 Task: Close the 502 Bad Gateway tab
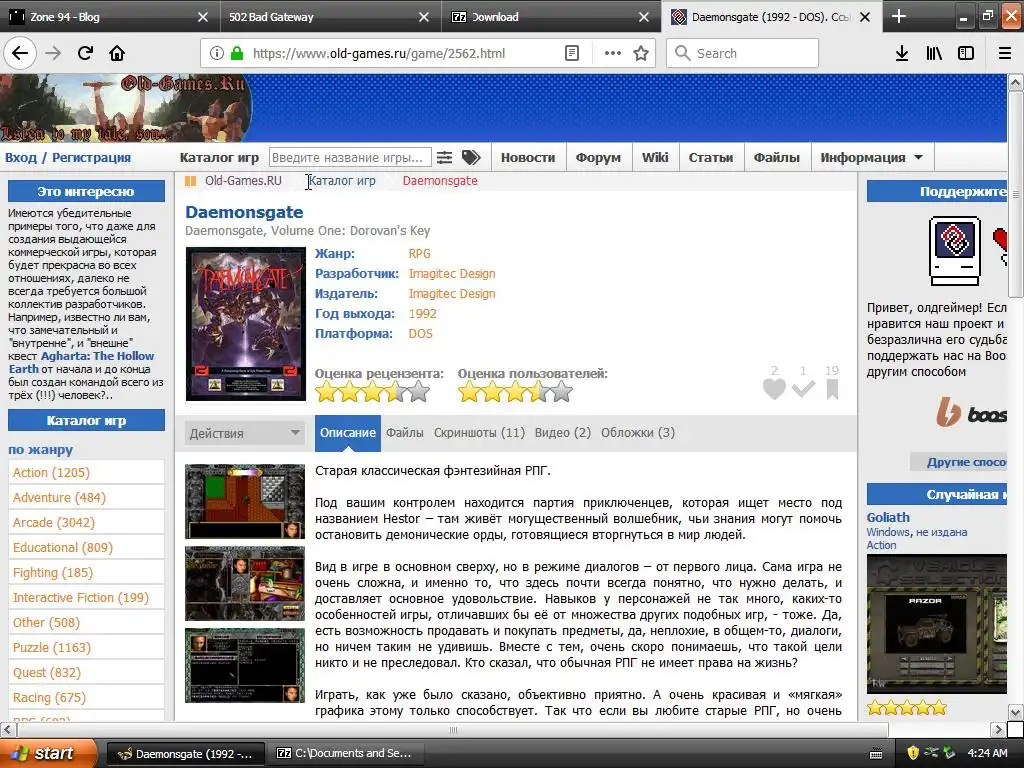click(424, 17)
